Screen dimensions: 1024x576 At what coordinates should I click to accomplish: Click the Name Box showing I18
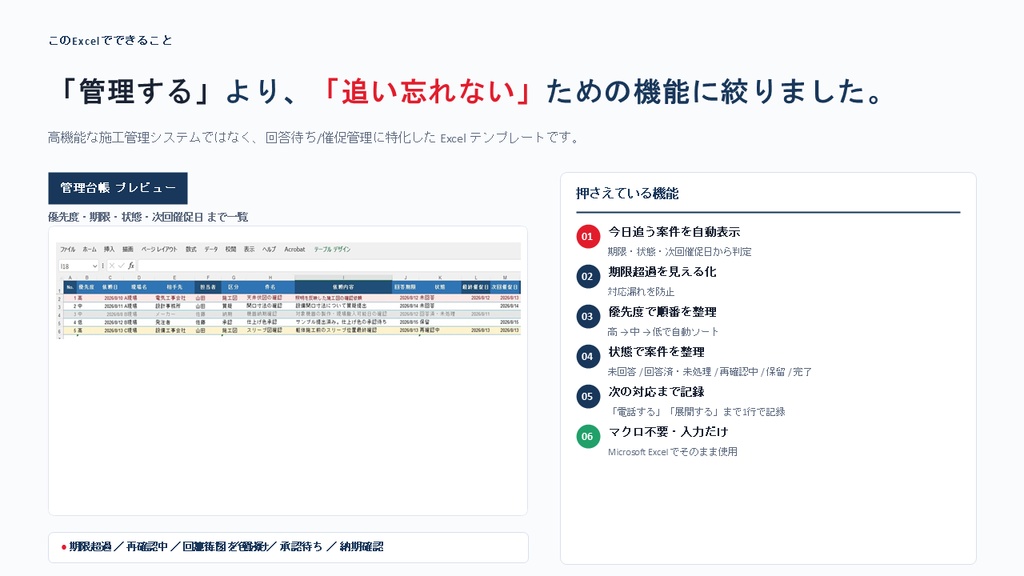pos(79,266)
